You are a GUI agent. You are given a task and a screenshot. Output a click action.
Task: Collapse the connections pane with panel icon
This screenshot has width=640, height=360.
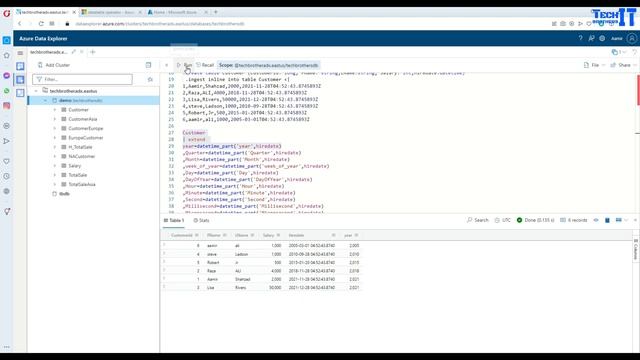[x=148, y=65]
